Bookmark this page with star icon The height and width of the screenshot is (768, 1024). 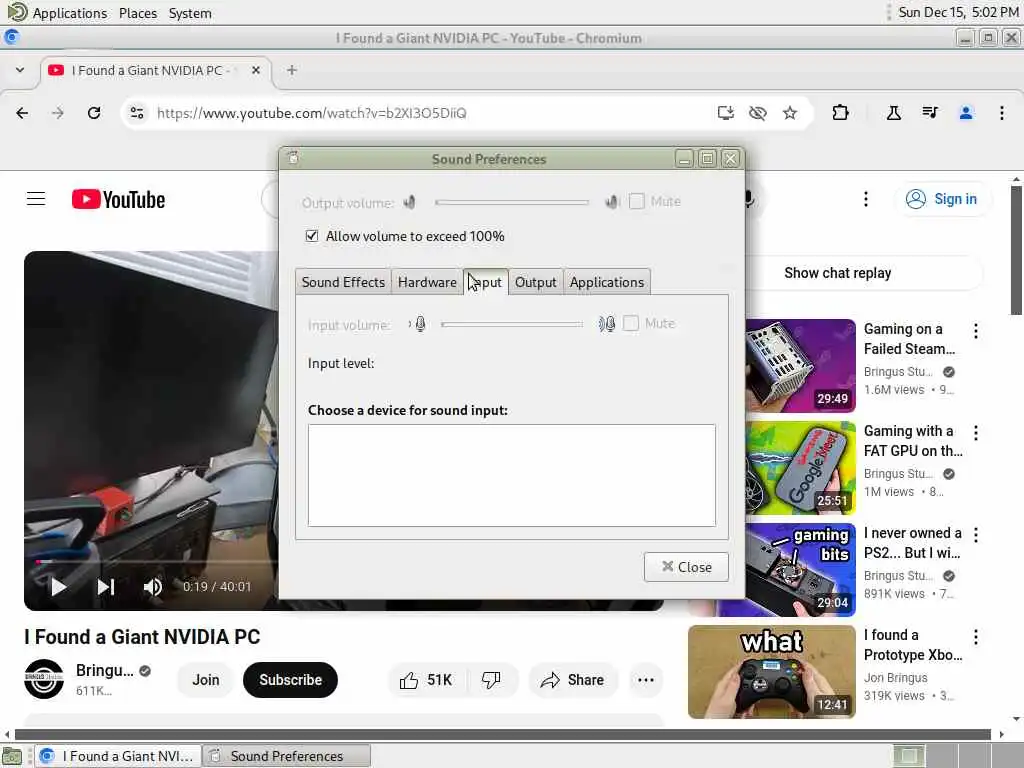pos(790,113)
